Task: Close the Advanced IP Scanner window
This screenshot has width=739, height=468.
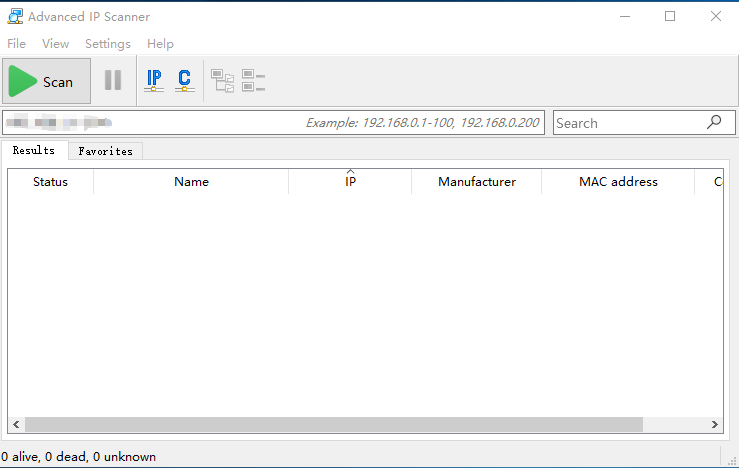Action: [x=715, y=16]
